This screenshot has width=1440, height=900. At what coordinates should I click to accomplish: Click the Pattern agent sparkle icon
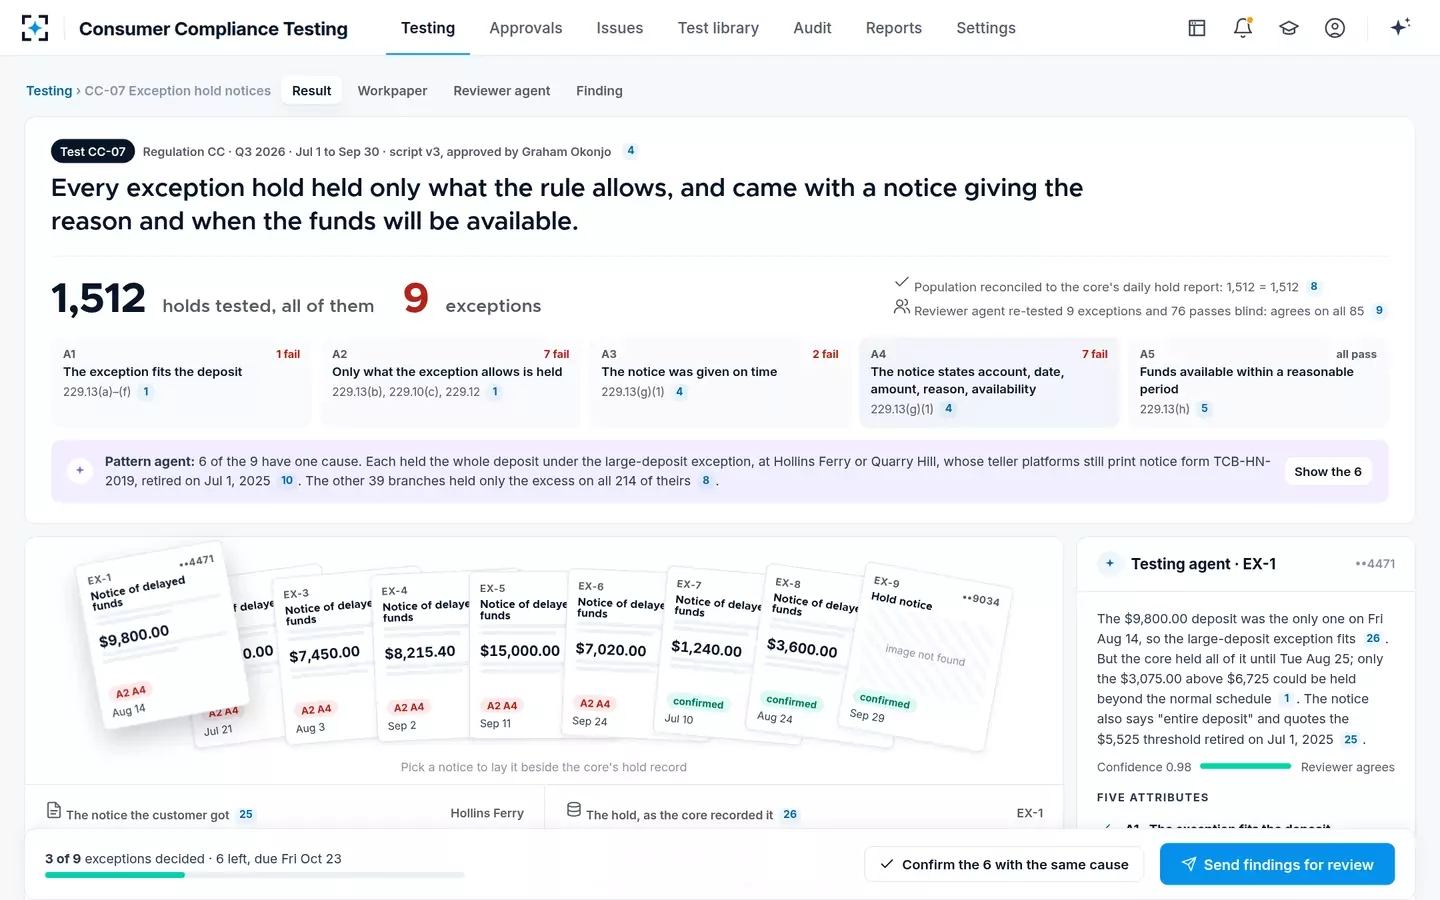[80, 470]
